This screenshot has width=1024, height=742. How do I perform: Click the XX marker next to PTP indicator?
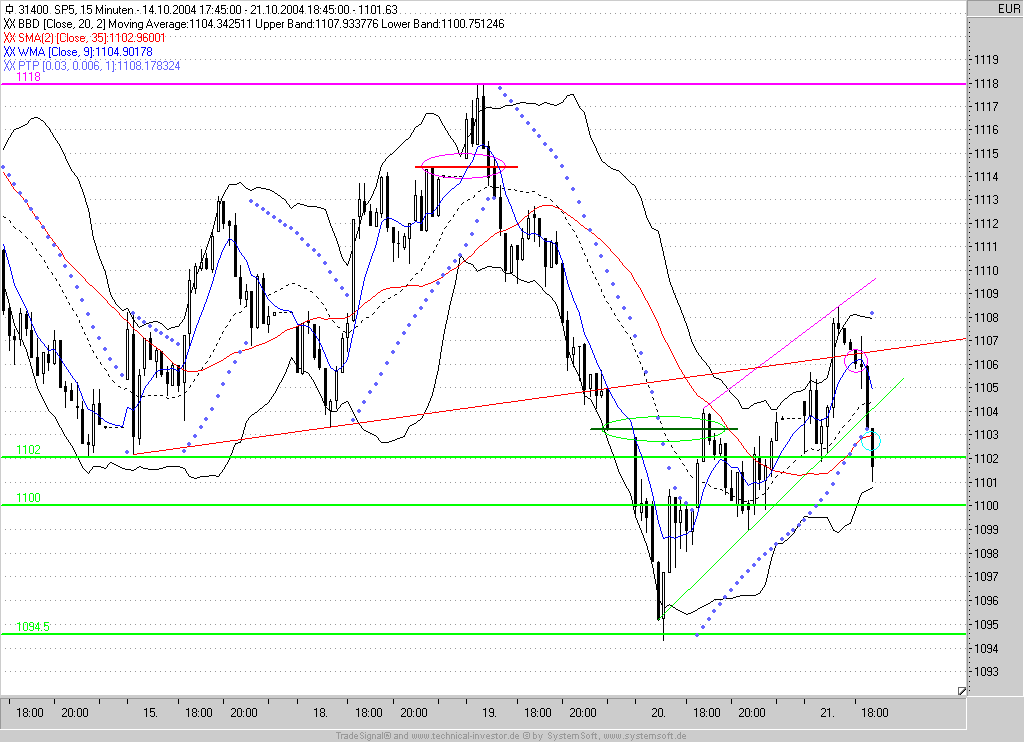[x=9, y=66]
